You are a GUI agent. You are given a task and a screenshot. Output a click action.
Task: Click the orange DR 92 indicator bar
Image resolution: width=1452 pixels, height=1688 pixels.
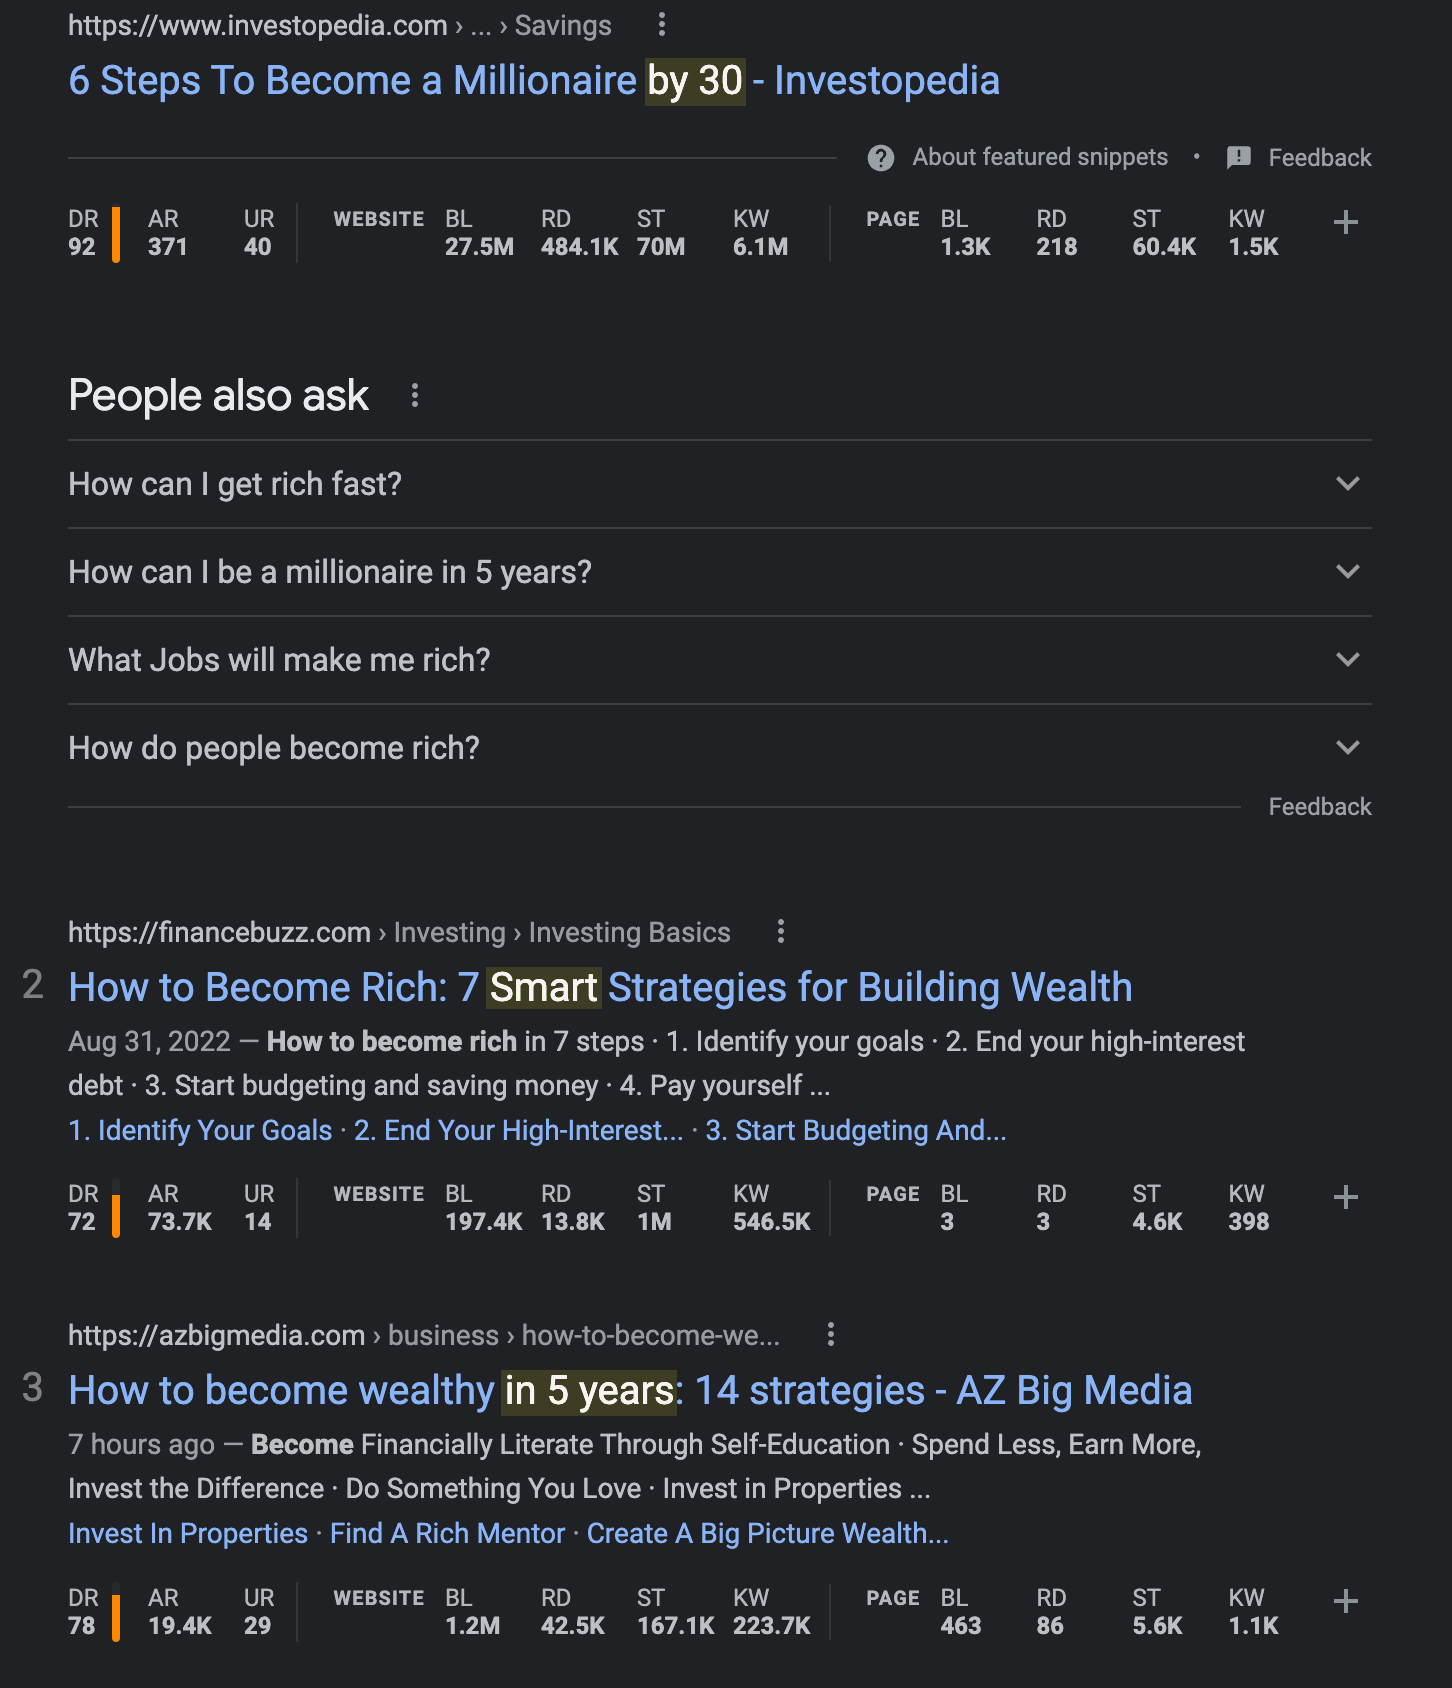tap(116, 233)
